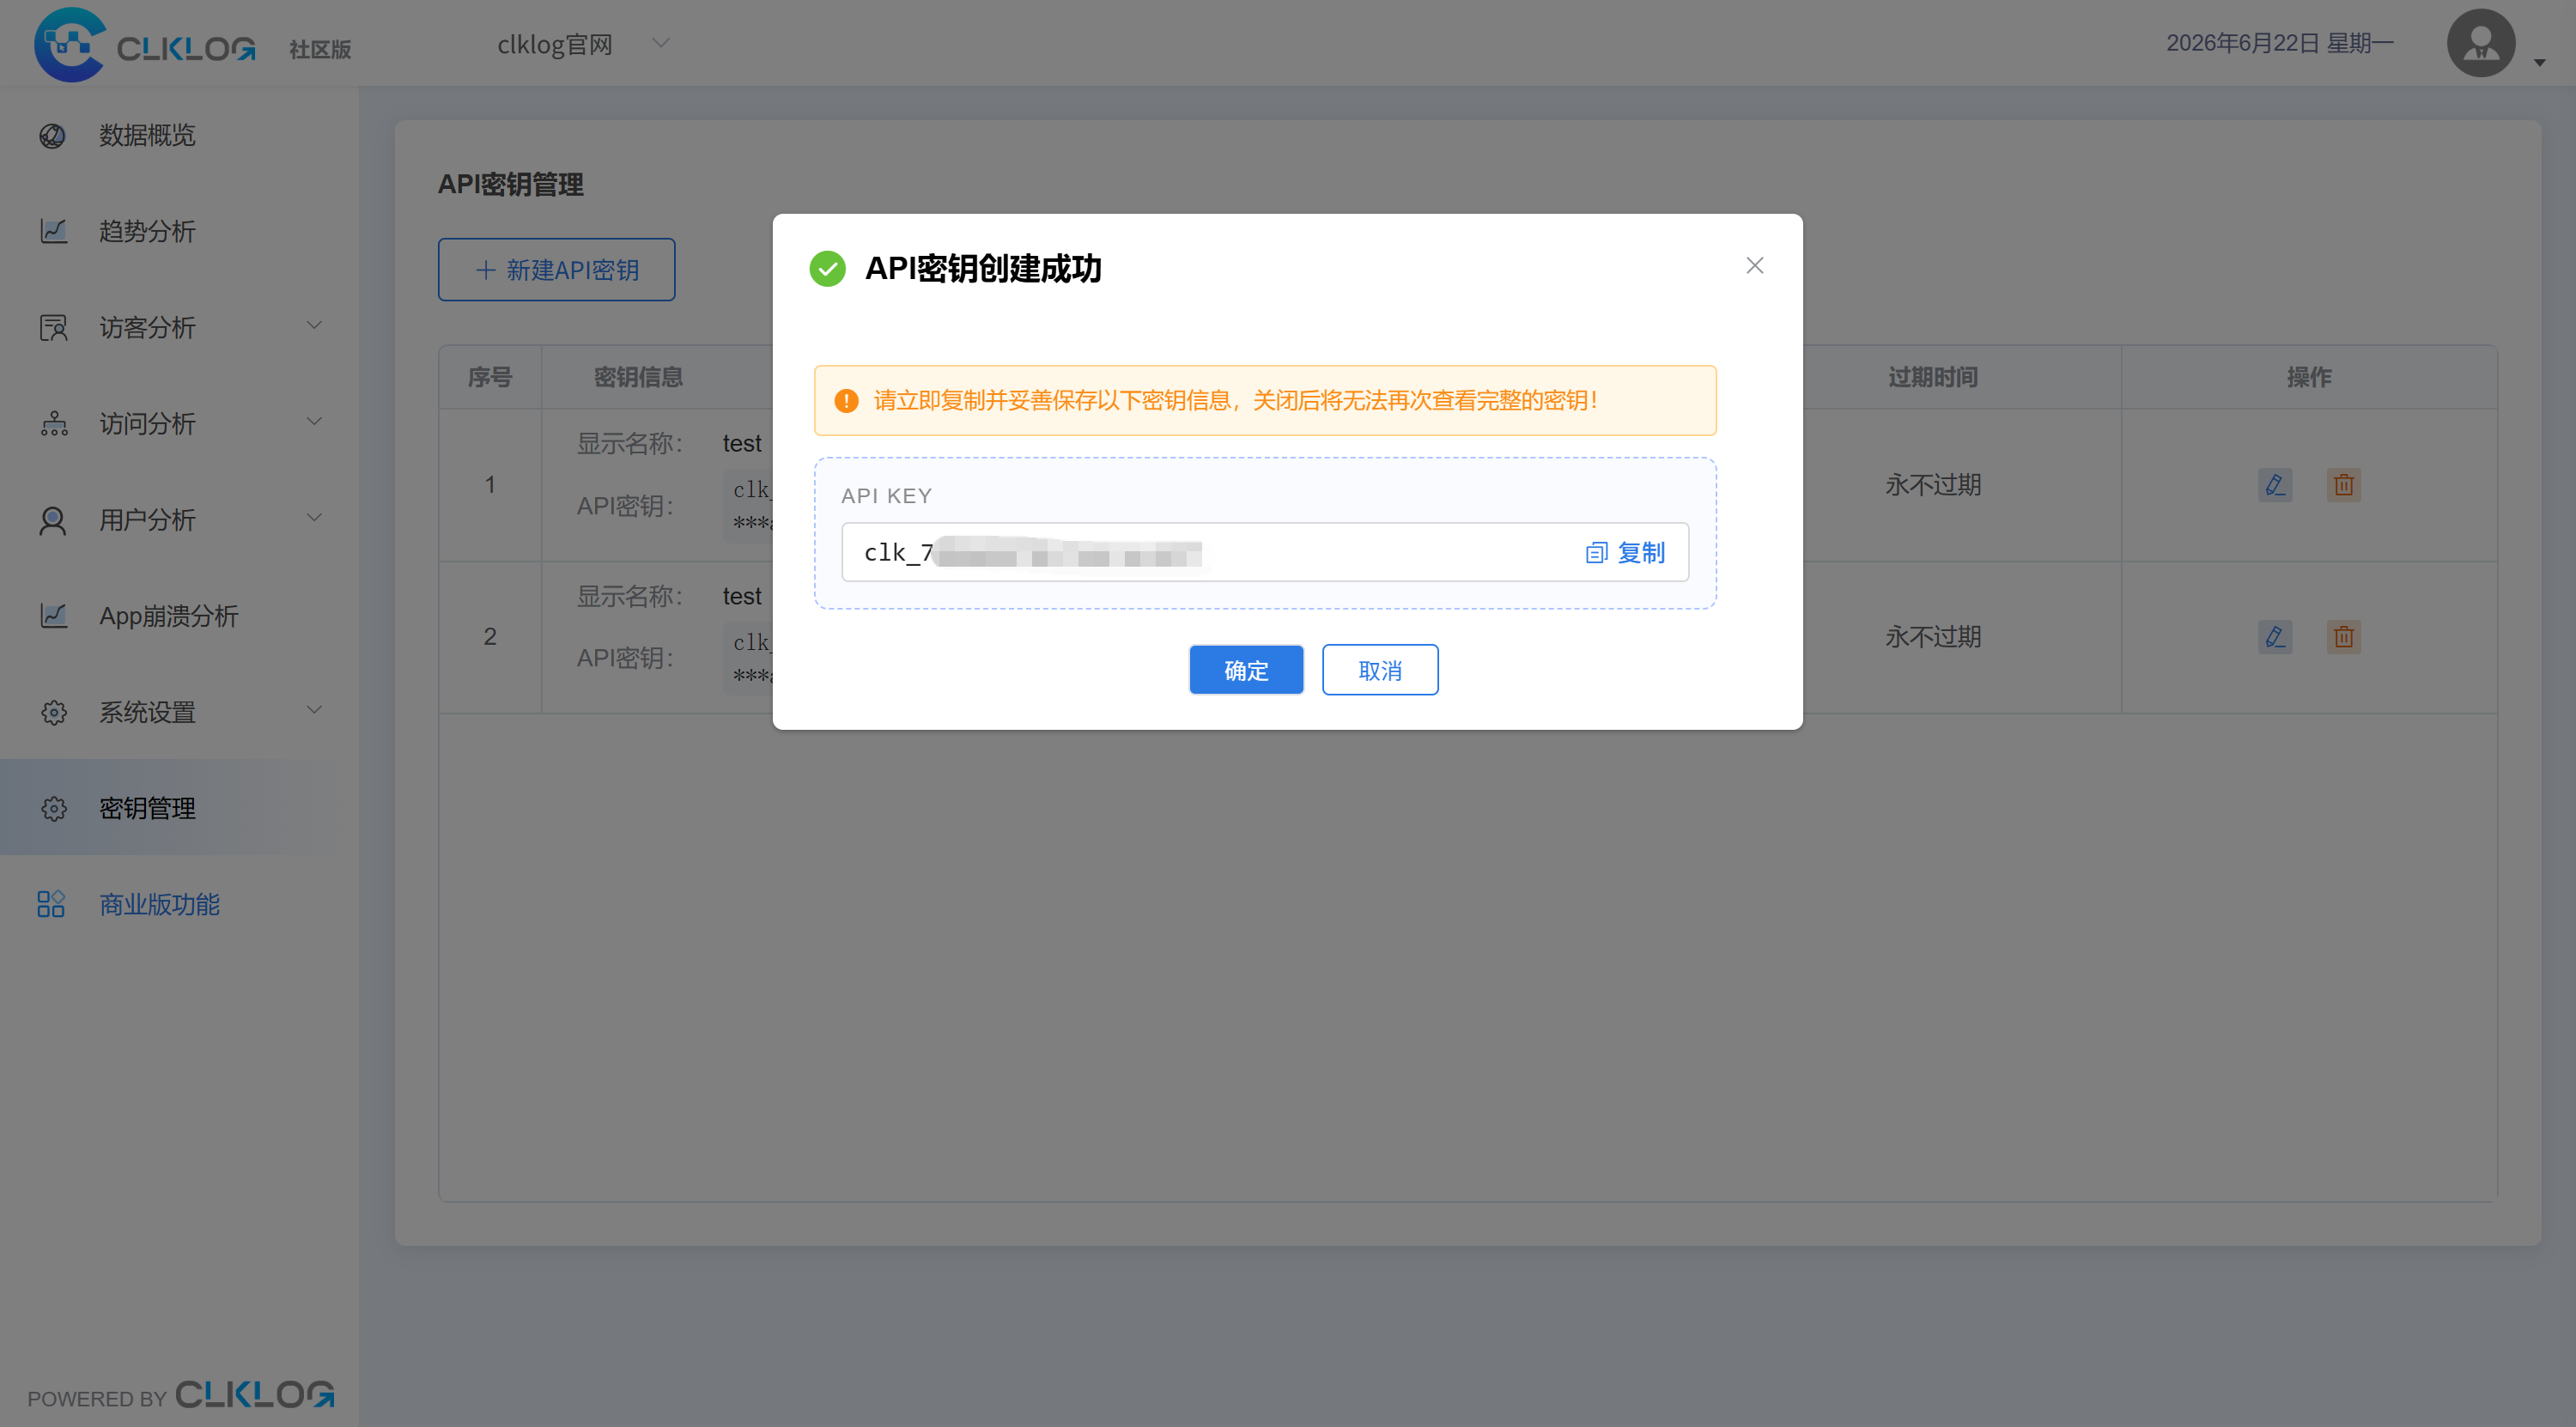This screenshot has width=2576, height=1427.
Task: Click the edit icon for row 1
Action: click(x=2275, y=485)
